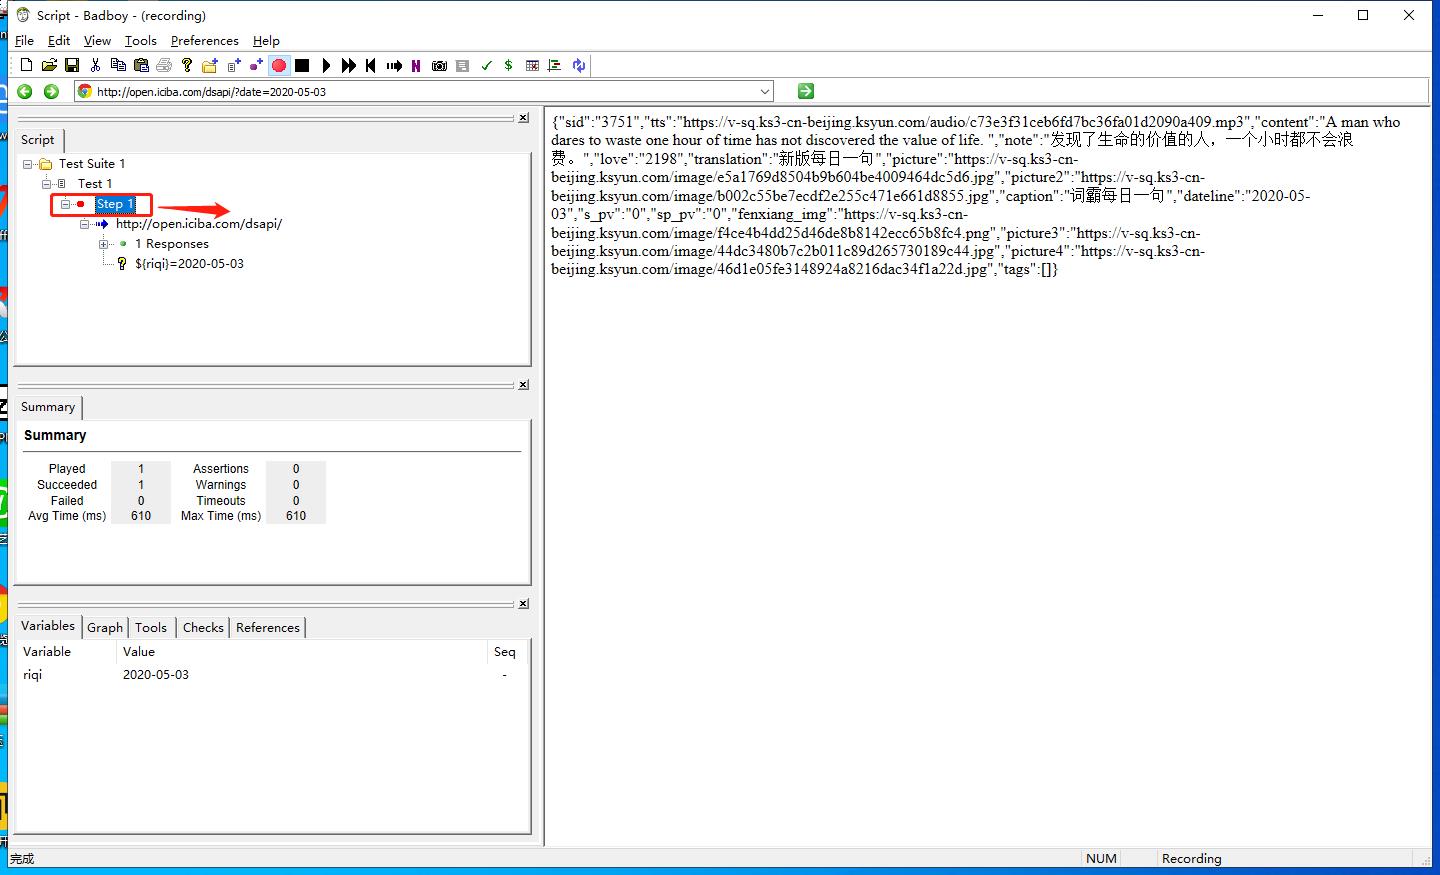
Task: Click the URL address input field
Action: [x=425, y=91]
